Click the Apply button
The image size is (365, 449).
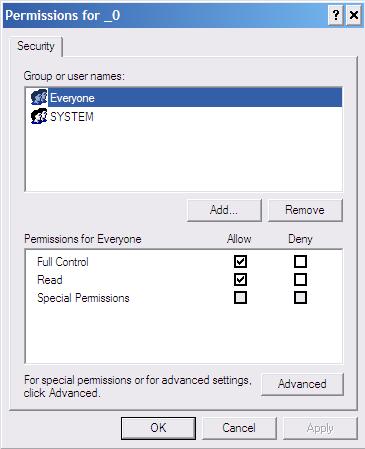tap(320, 428)
